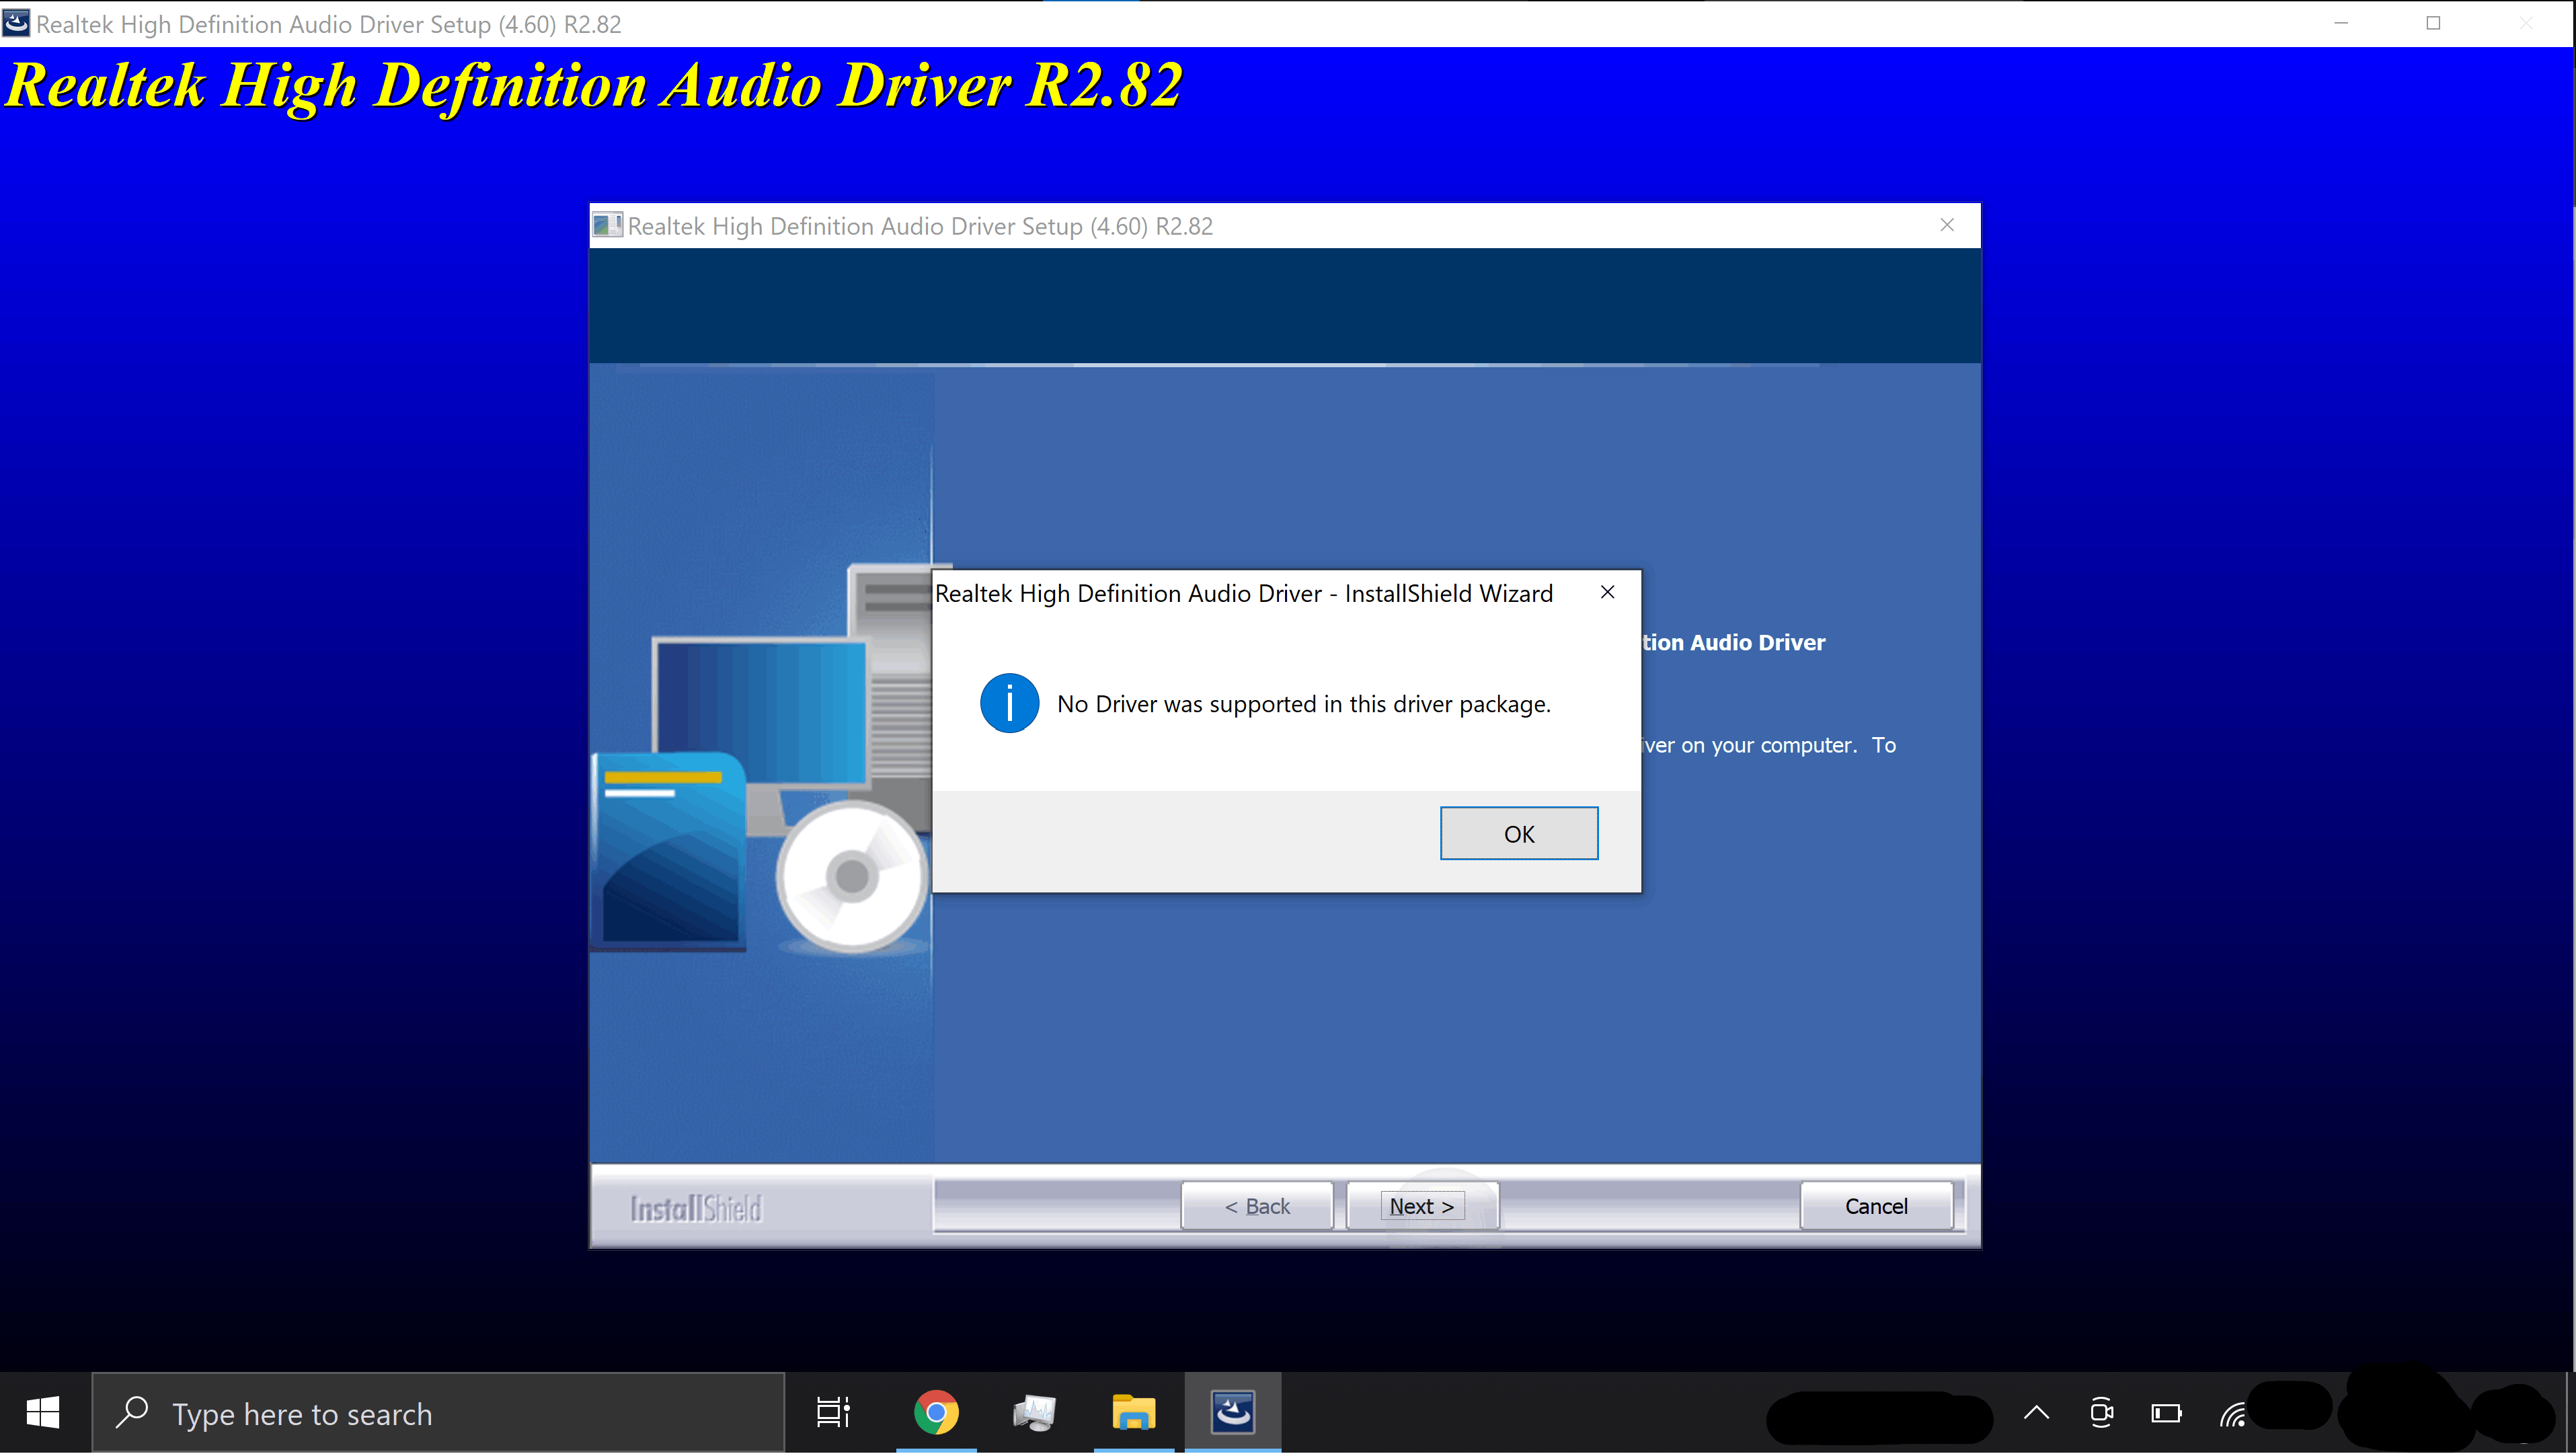Image resolution: width=2576 pixels, height=1454 pixels.
Task: Close the Realtek Setup wizard window
Action: click(1946, 225)
